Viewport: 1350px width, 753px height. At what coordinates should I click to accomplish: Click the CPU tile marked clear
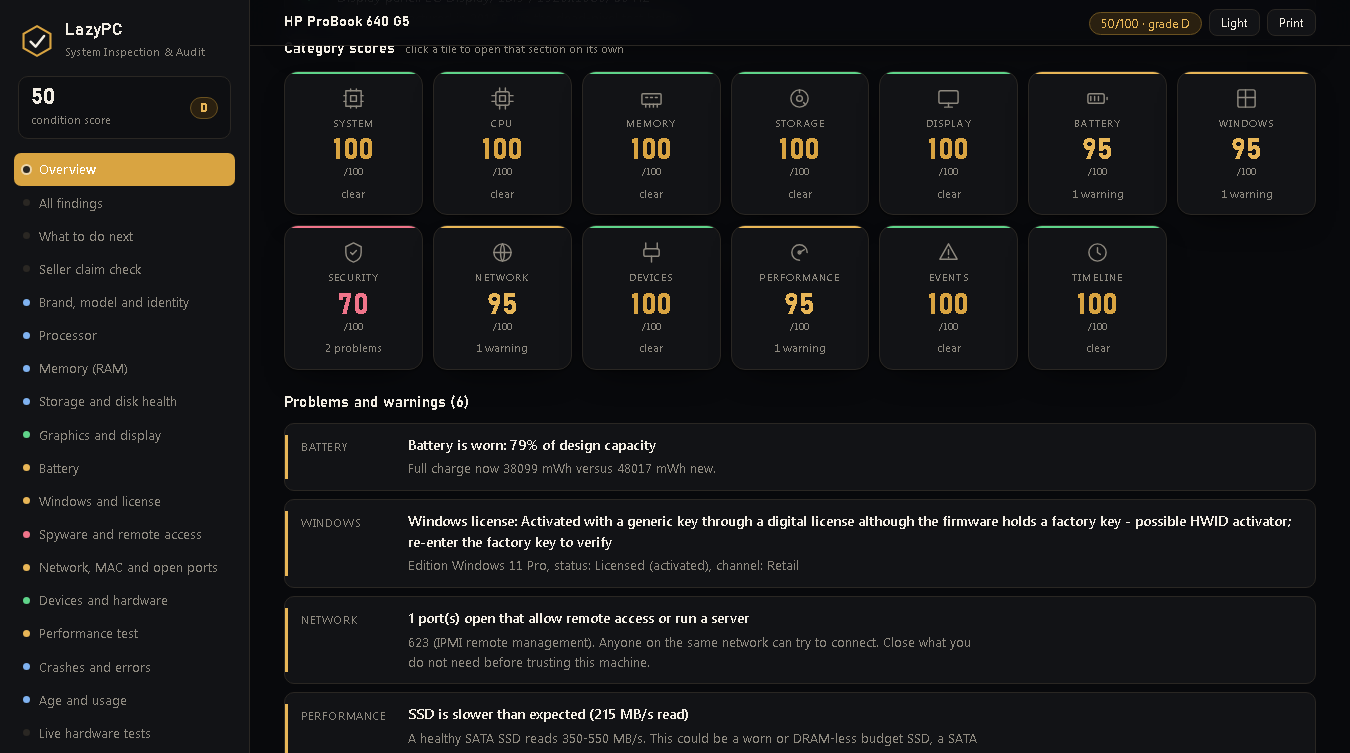[502, 143]
